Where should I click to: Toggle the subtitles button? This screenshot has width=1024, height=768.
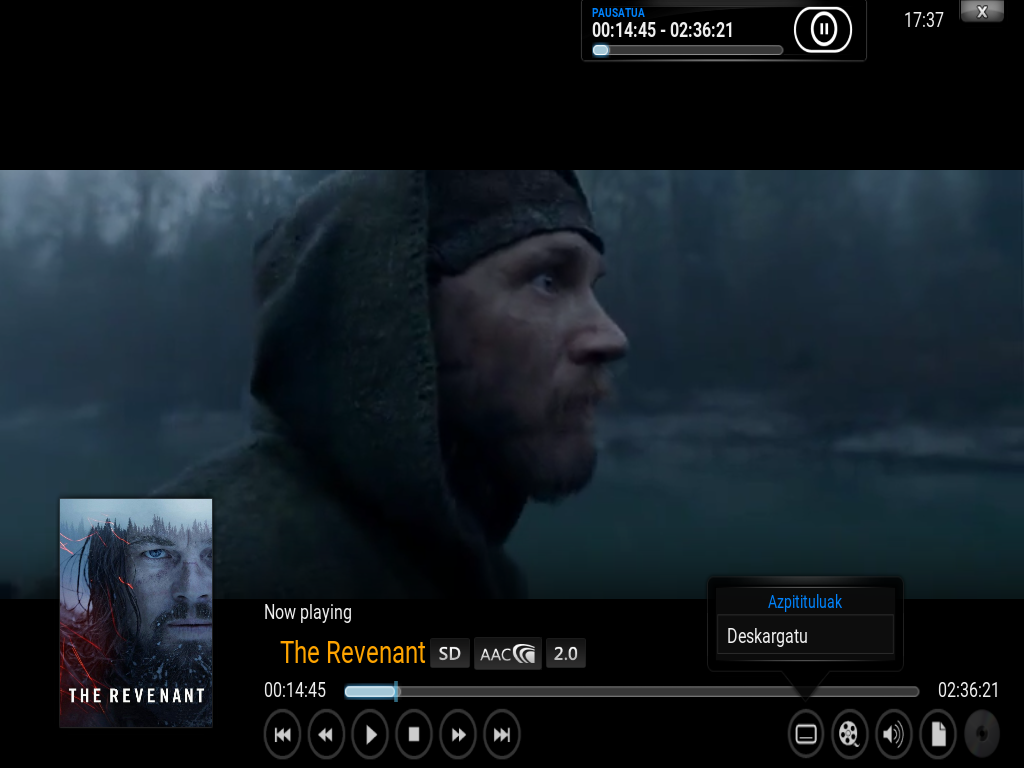806,735
